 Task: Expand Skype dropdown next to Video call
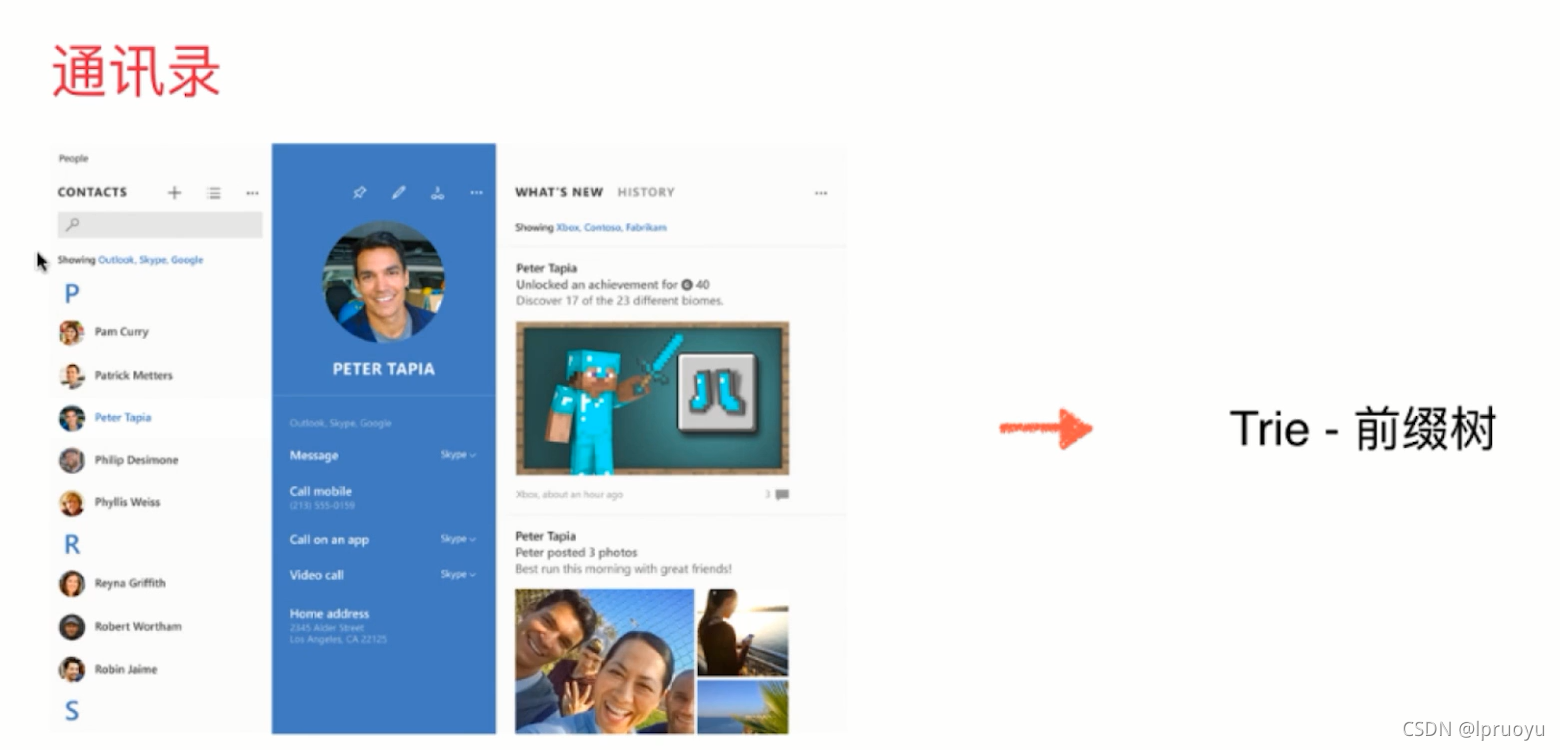[x=458, y=575]
